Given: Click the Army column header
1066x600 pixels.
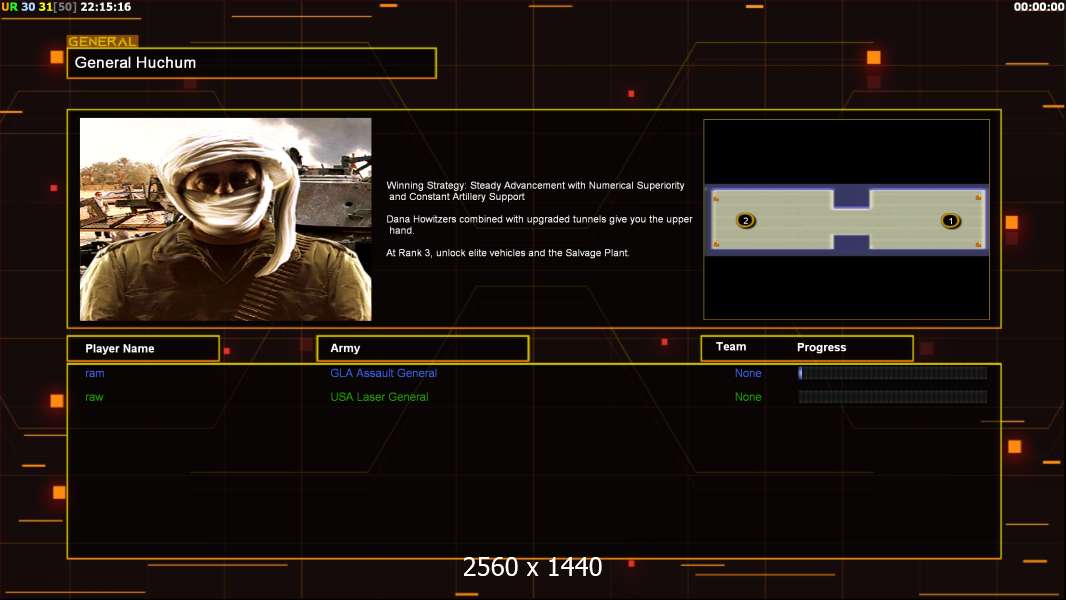Looking at the screenshot, I should pos(422,348).
